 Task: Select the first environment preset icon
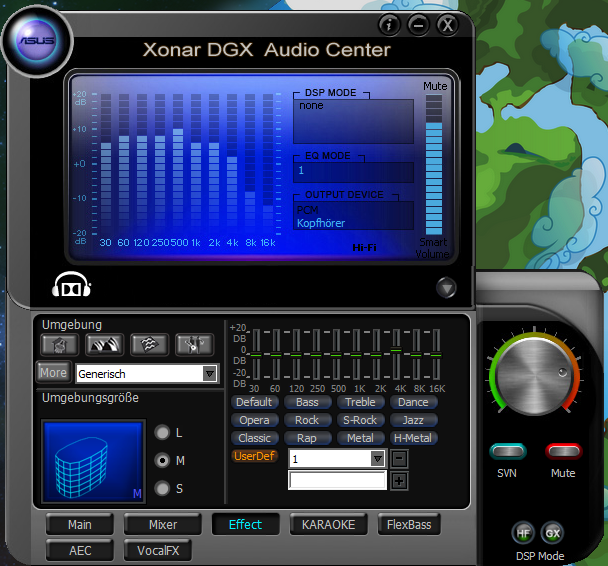click(x=59, y=344)
